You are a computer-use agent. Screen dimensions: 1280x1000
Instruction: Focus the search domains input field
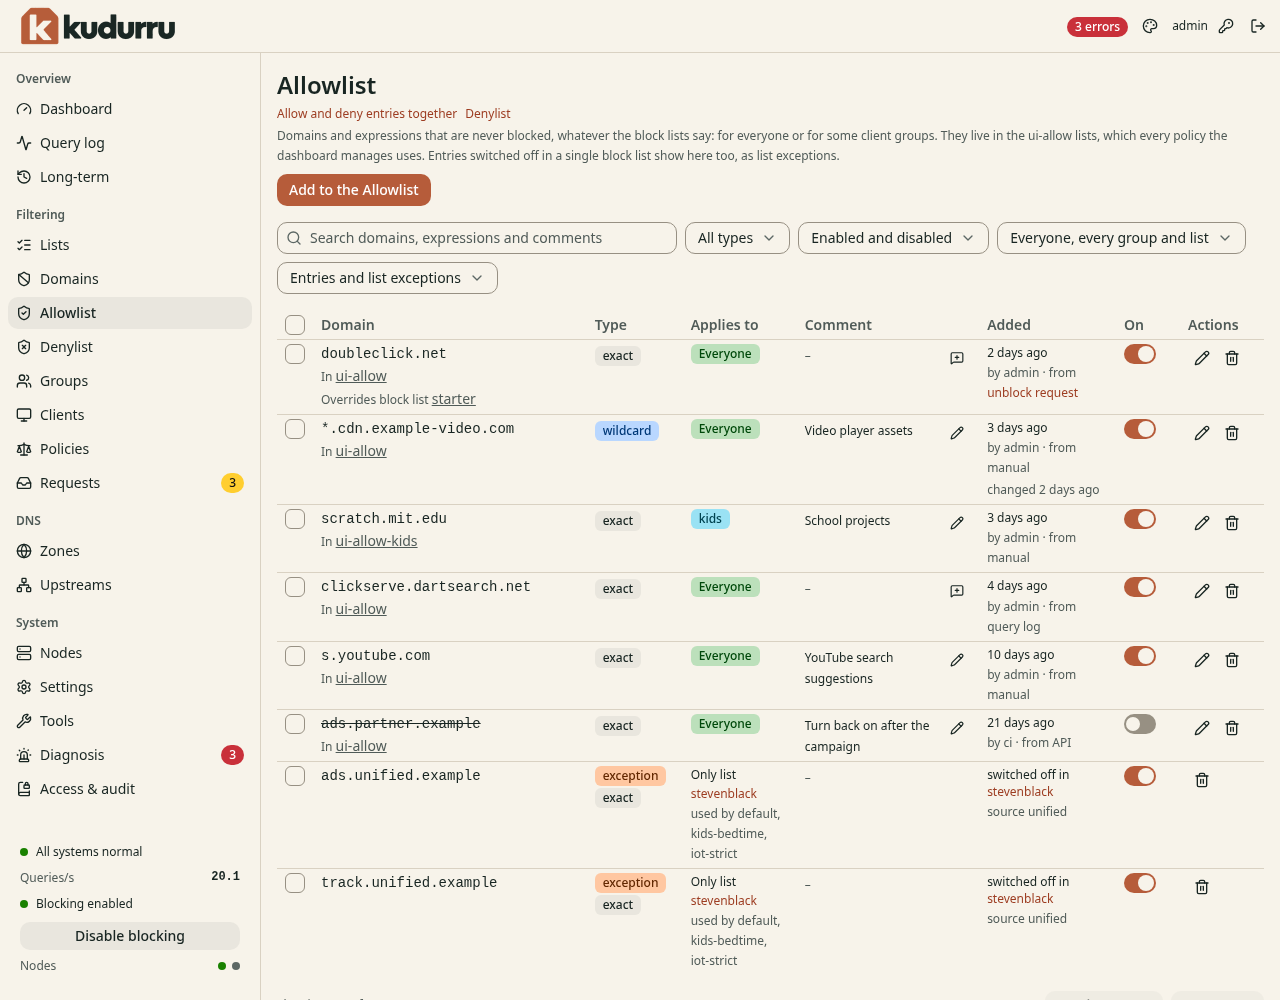477,238
